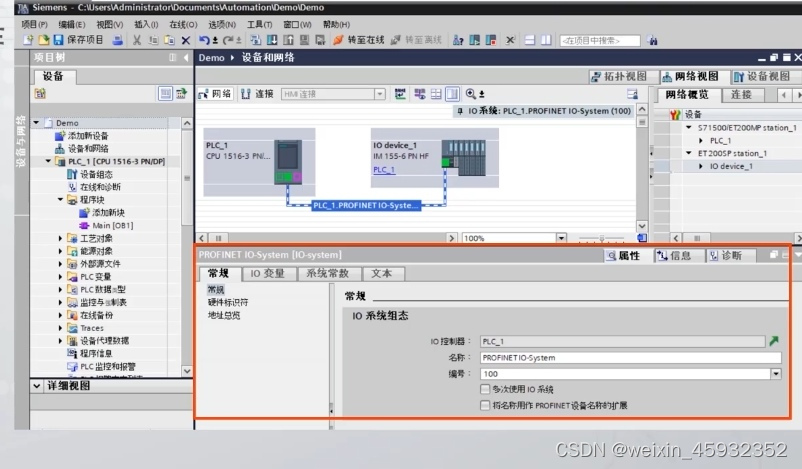Click the new project icon in toolbar
Image resolution: width=802 pixels, height=469 pixels.
pos(28,40)
